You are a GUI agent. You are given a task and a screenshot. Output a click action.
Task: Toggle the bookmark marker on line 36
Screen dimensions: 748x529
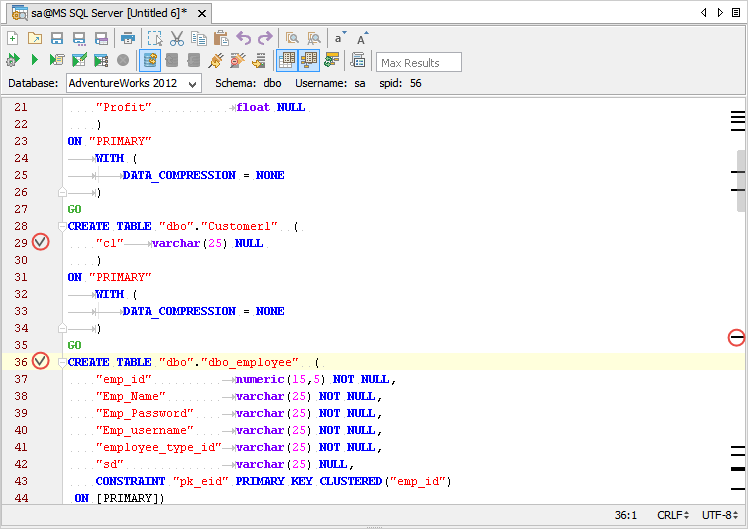(41, 361)
